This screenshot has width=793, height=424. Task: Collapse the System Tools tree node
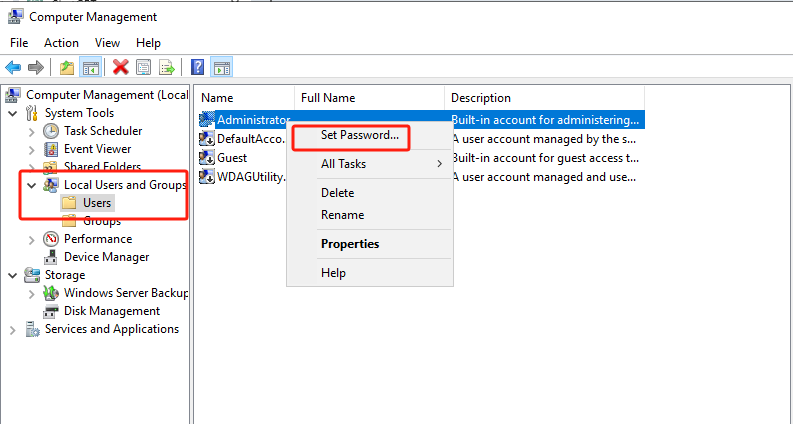[13, 113]
